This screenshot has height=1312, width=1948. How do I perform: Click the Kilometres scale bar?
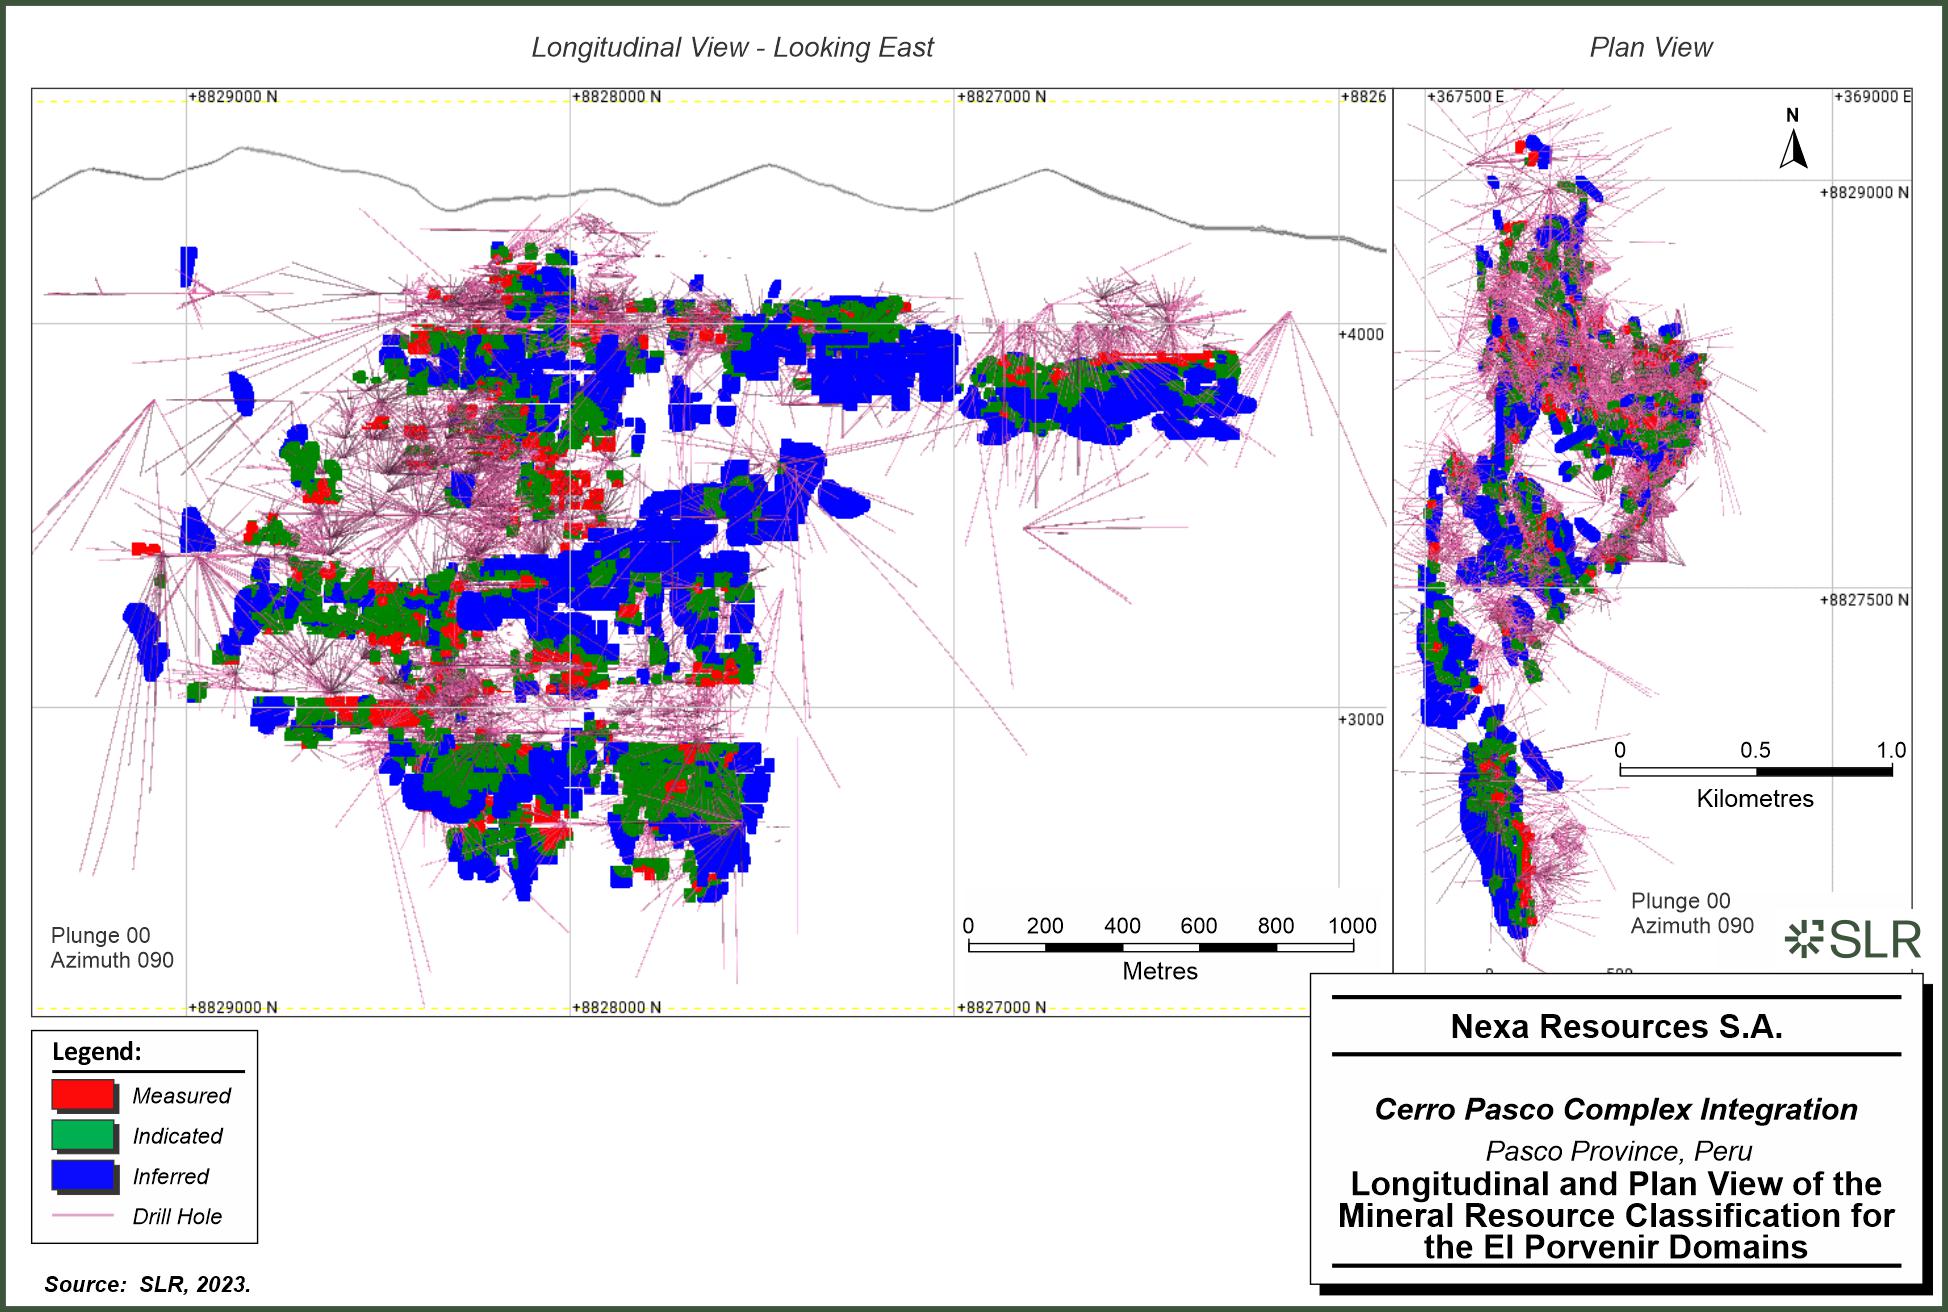1755,771
